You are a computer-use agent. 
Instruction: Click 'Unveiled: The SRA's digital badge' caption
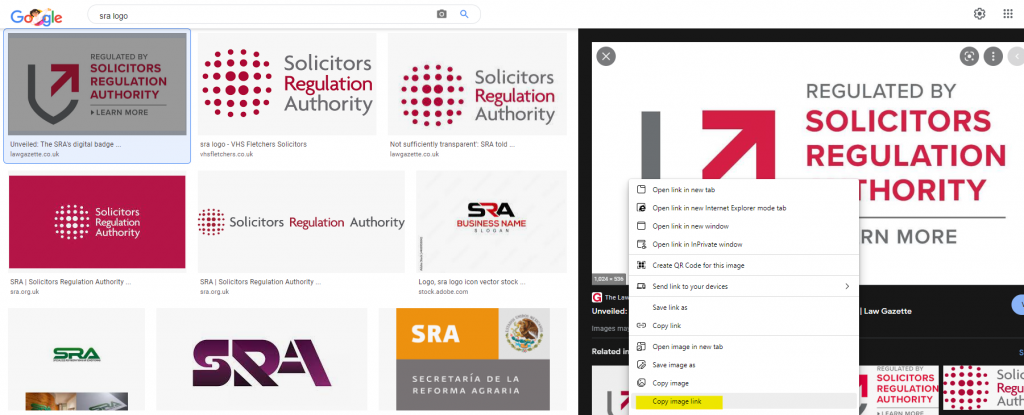(65, 144)
